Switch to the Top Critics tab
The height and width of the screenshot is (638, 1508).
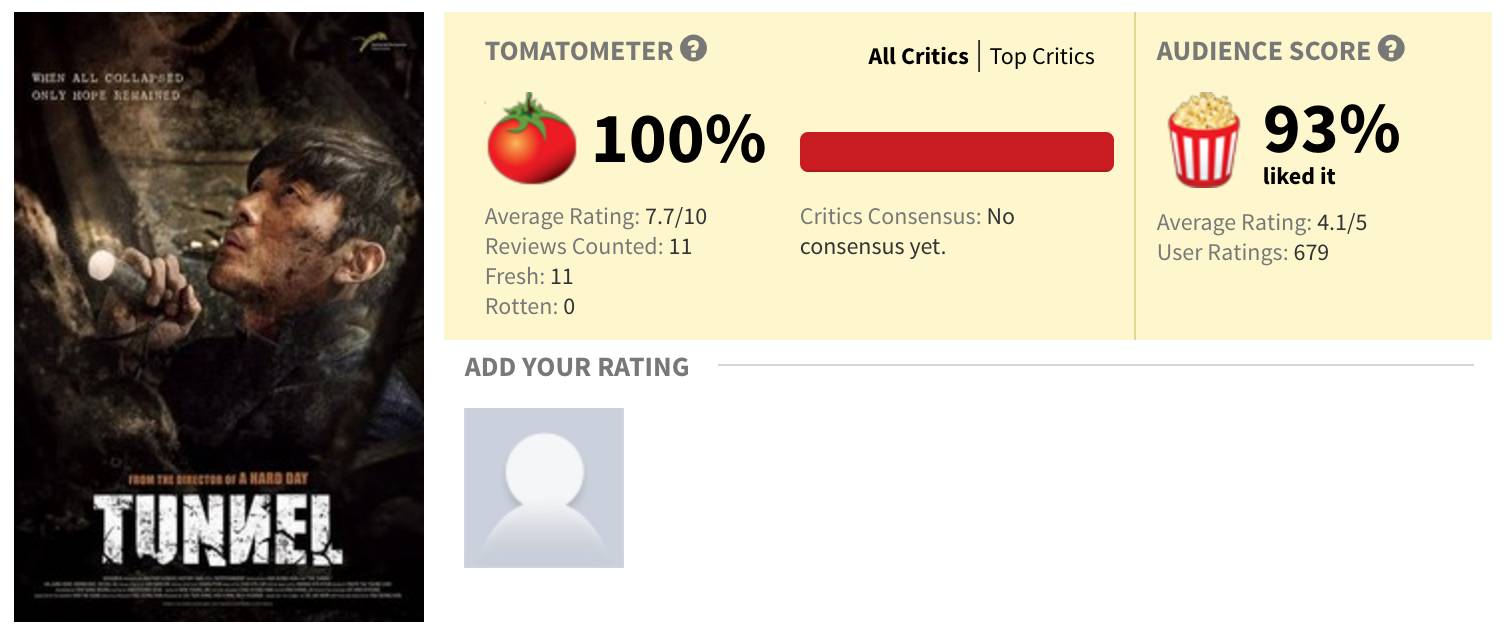[1042, 56]
